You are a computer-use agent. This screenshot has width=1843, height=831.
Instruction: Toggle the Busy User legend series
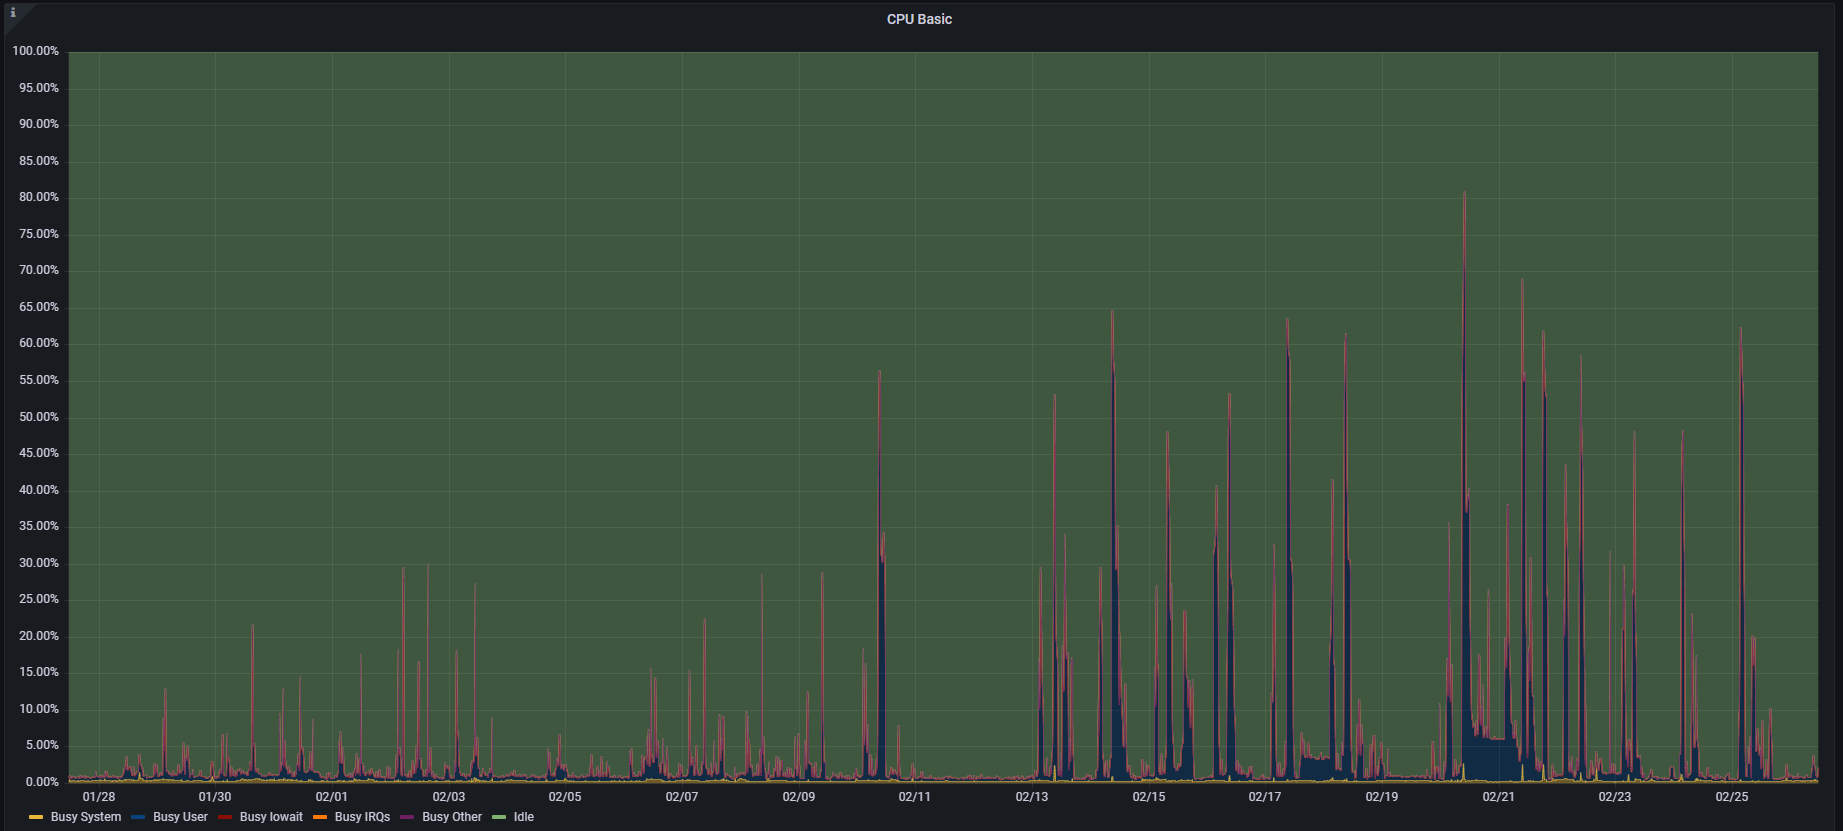click(x=180, y=817)
